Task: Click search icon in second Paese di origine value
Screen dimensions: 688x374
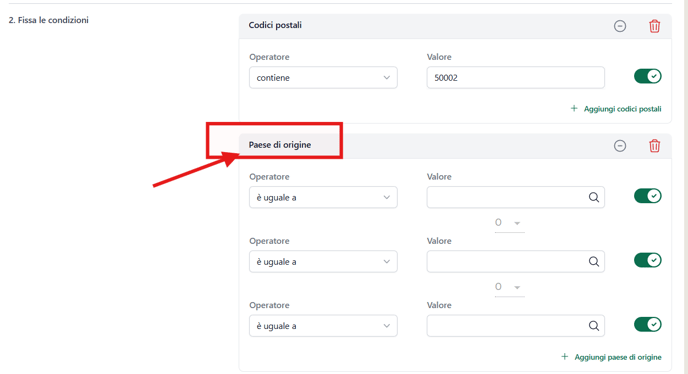Action: click(x=594, y=262)
